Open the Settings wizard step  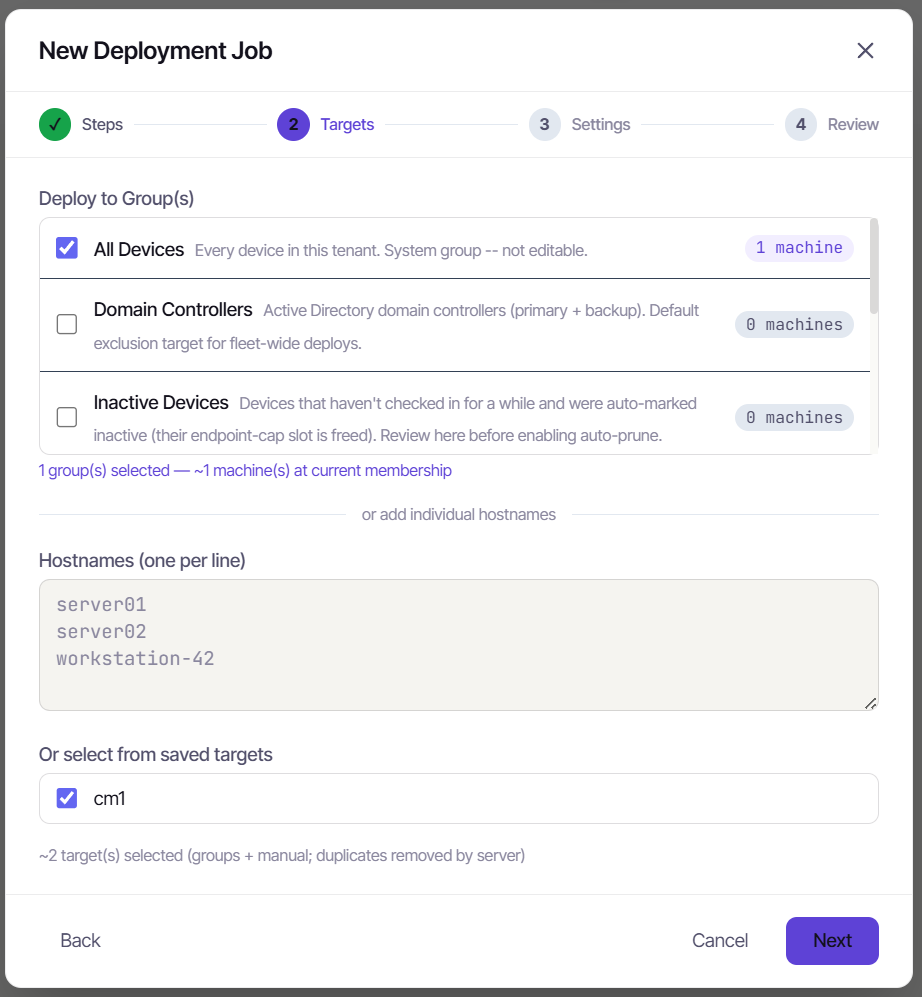tap(601, 124)
